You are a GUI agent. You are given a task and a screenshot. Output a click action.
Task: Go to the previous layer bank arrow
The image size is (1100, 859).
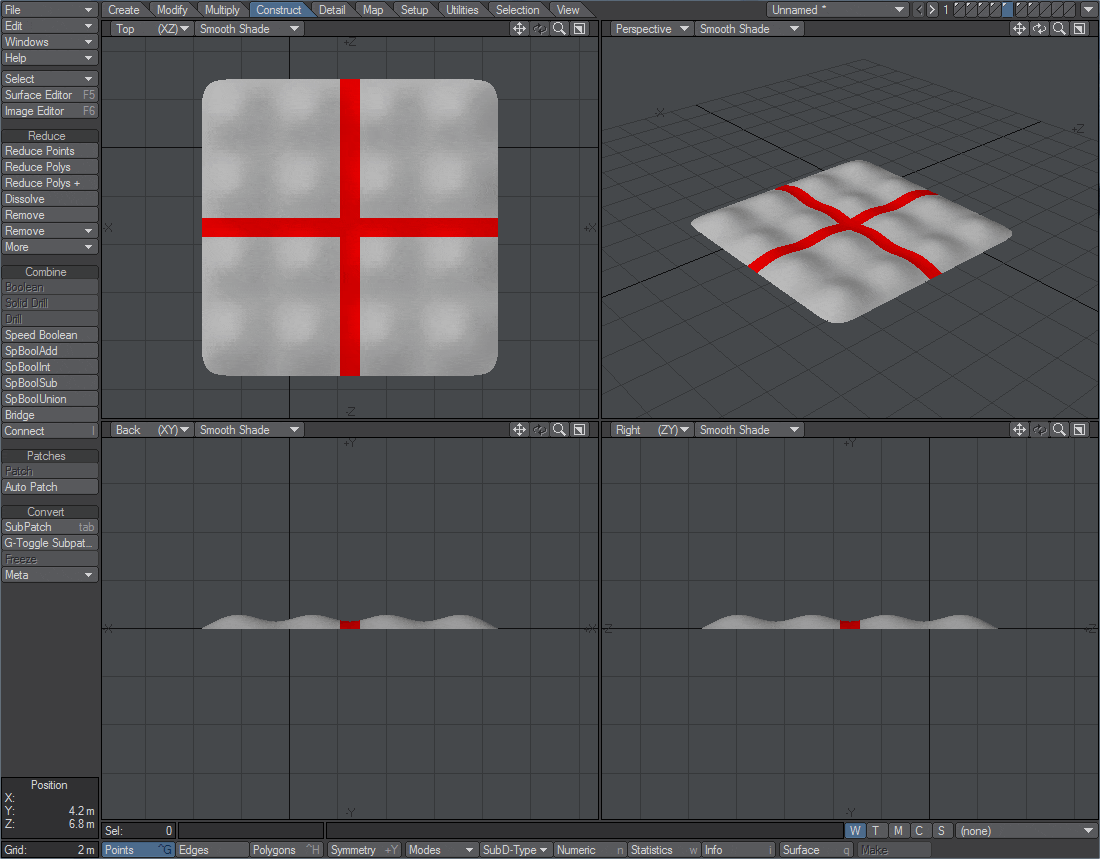point(919,10)
